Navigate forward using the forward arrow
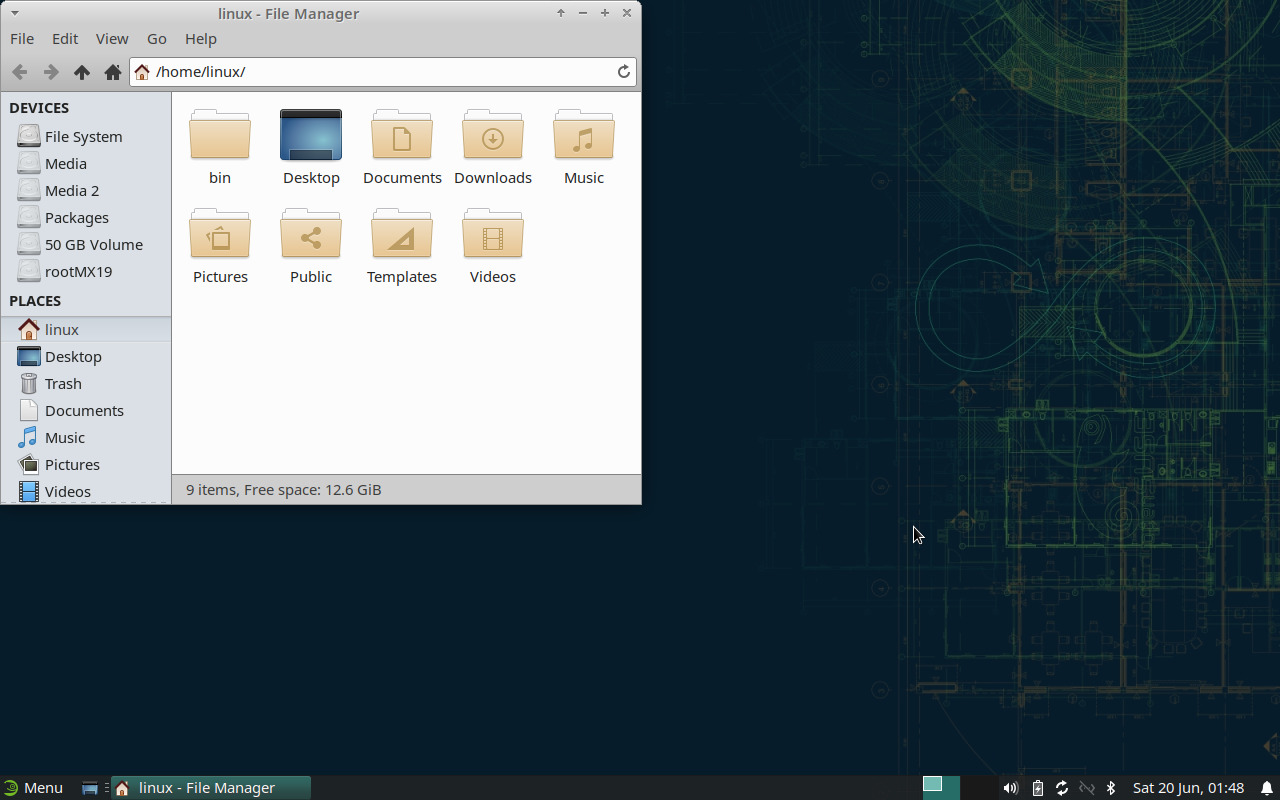 tap(50, 71)
